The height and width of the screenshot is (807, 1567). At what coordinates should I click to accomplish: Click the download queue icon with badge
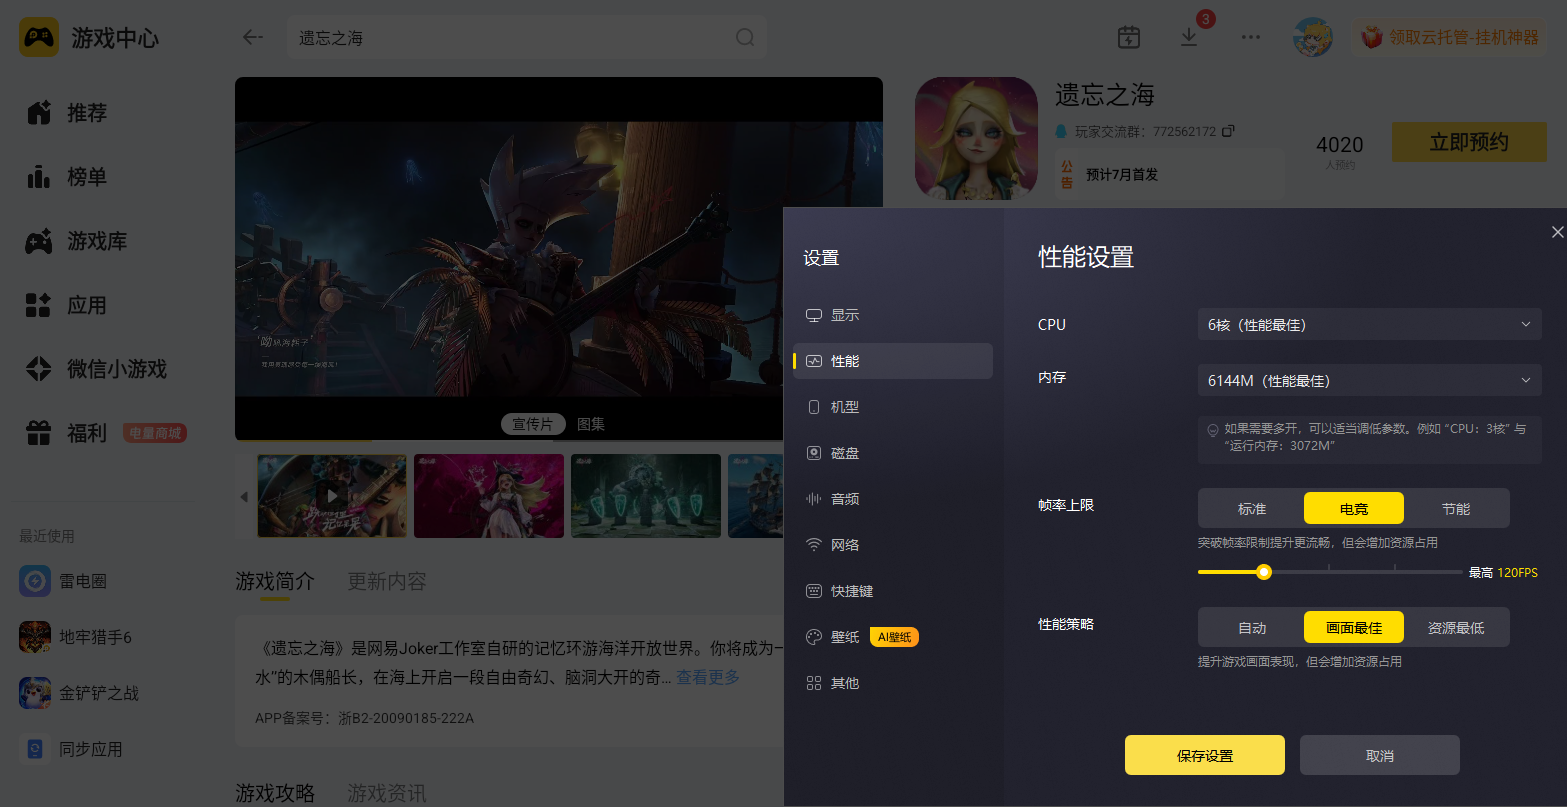1189,37
